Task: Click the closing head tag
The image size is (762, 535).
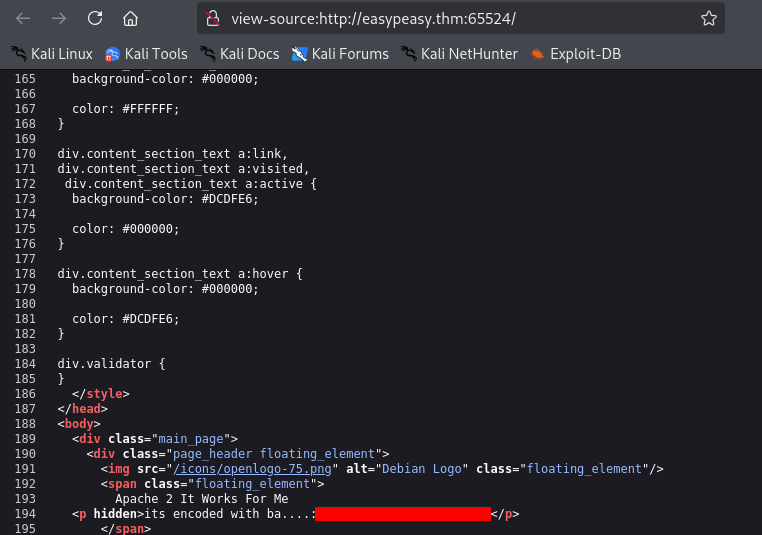Action: click(83, 409)
